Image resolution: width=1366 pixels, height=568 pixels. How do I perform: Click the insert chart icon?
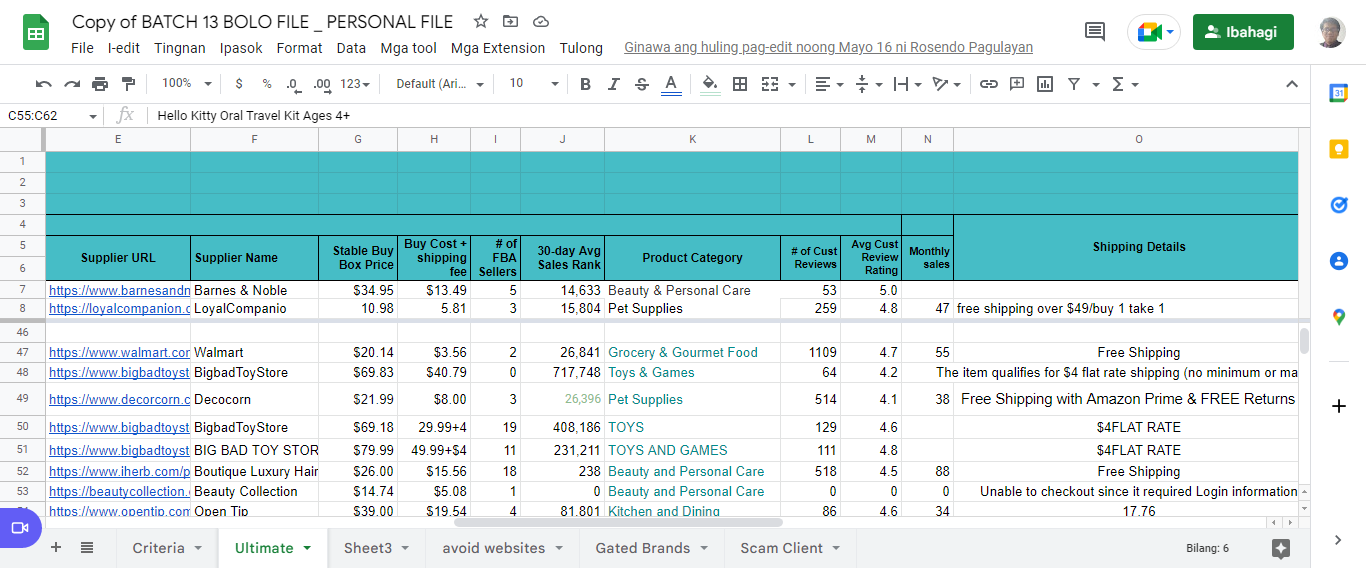tap(1045, 84)
